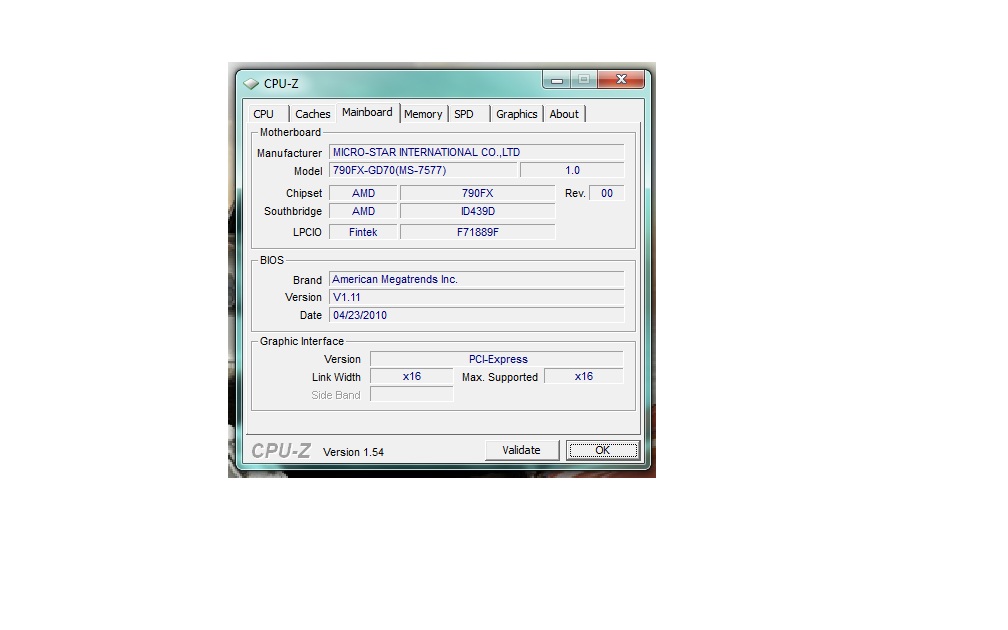The height and width of the screenshot is (630, 1008).
Task: Open the Caches tab
Action: 312,114
